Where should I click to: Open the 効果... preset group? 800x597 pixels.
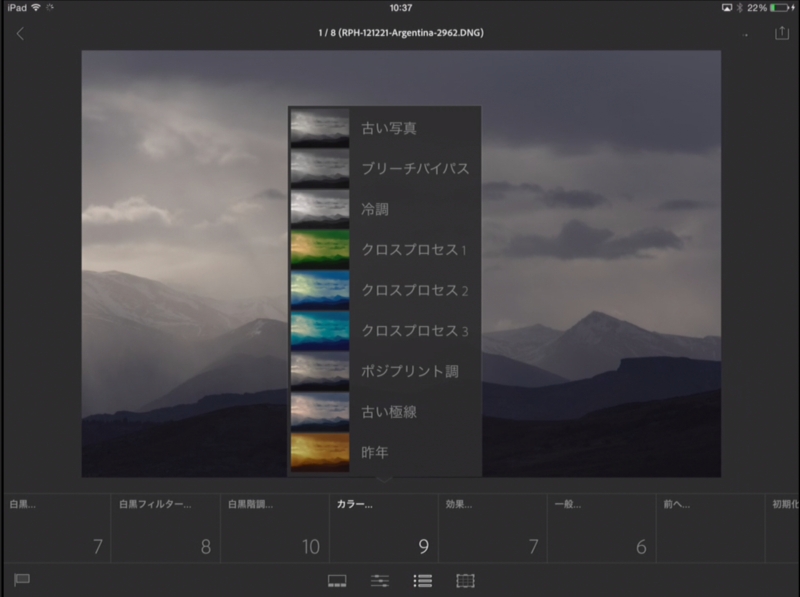point(493,528)
